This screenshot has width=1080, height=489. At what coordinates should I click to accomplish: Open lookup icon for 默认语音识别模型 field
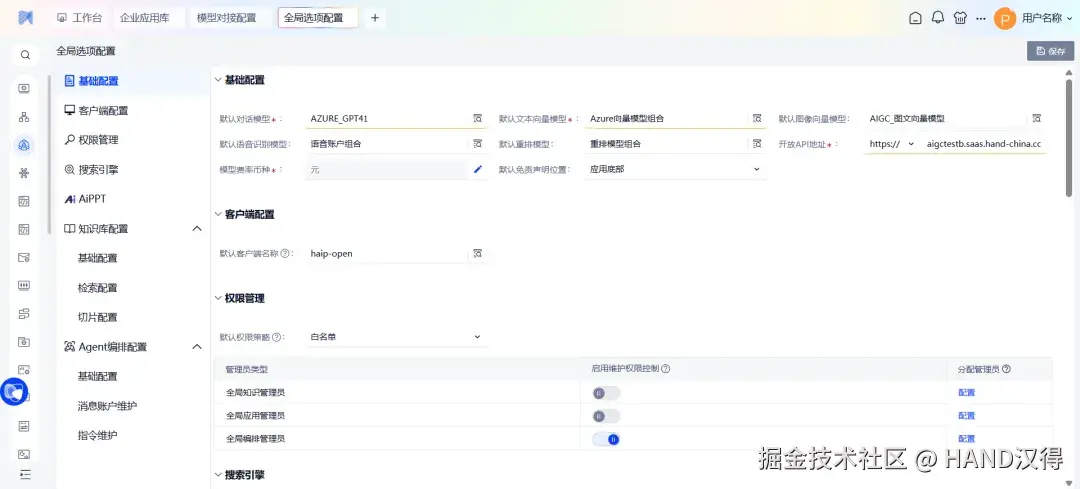477,144
